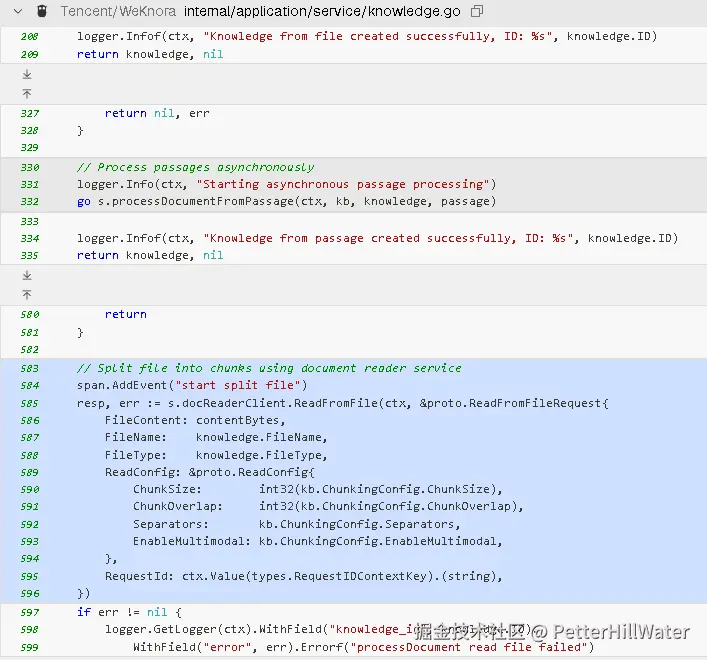Click the comment "// Process passages asynchronously"
This screenshot has height=660, width=707.
coord(195,167)
